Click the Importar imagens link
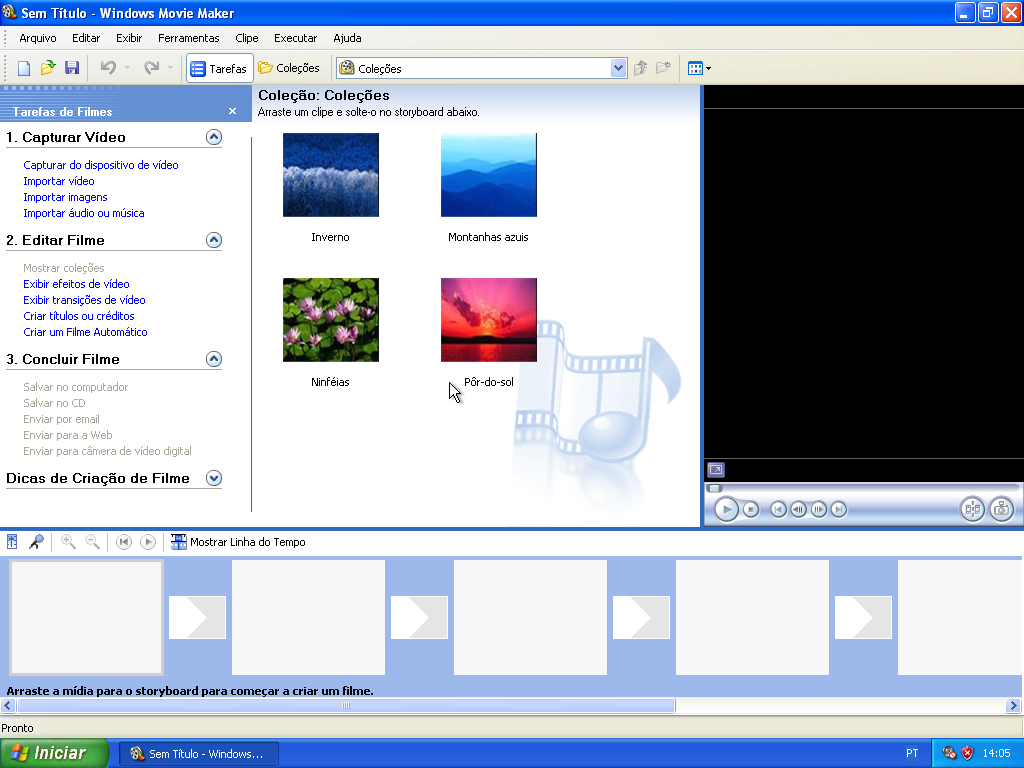 tap(65, 197)
